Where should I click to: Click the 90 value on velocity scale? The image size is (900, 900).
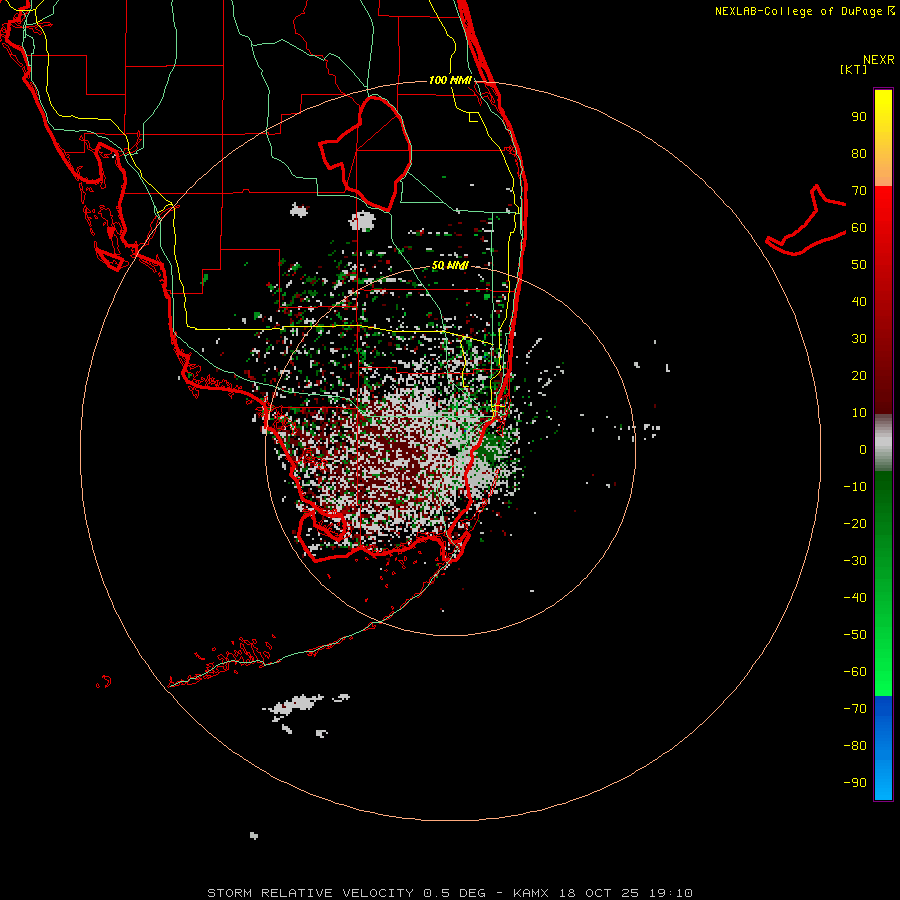(859, 117)
